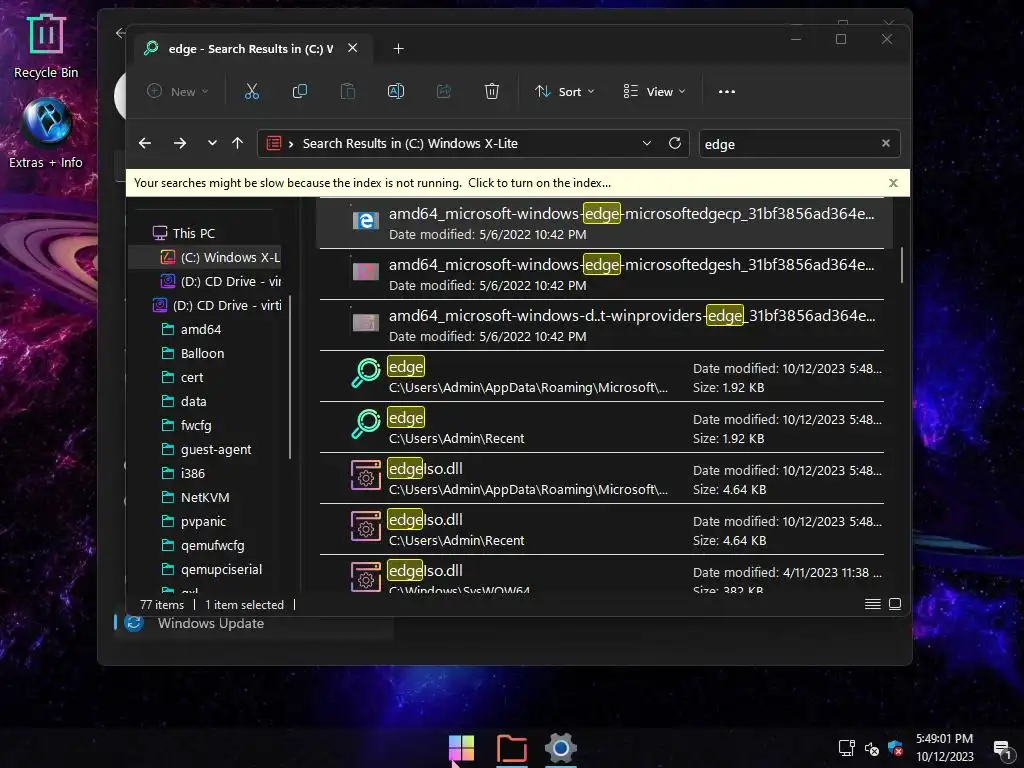Go back with the left arrow

pos(145,143)
